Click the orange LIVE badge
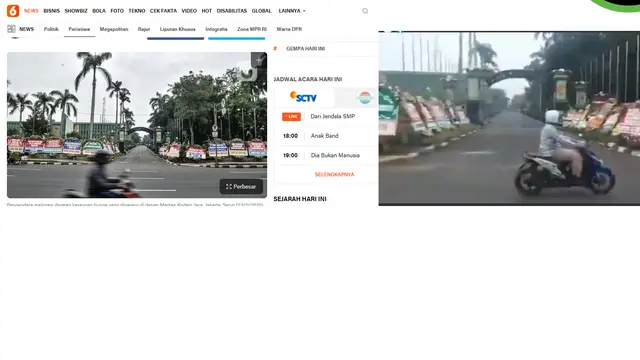Image resolution: width=640 pixels, height=360 pixels. tap(291, 117)
